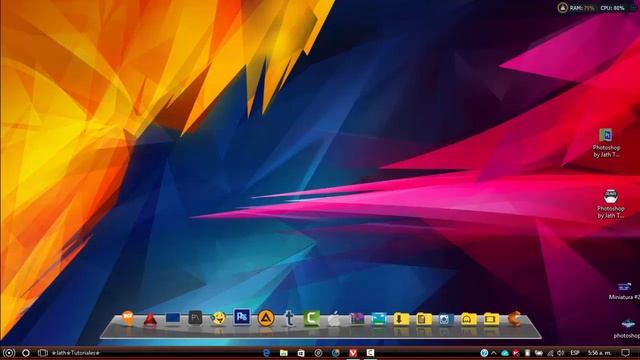
Task: Open network Wi-Fi tray icon
Action: (550, 353)
